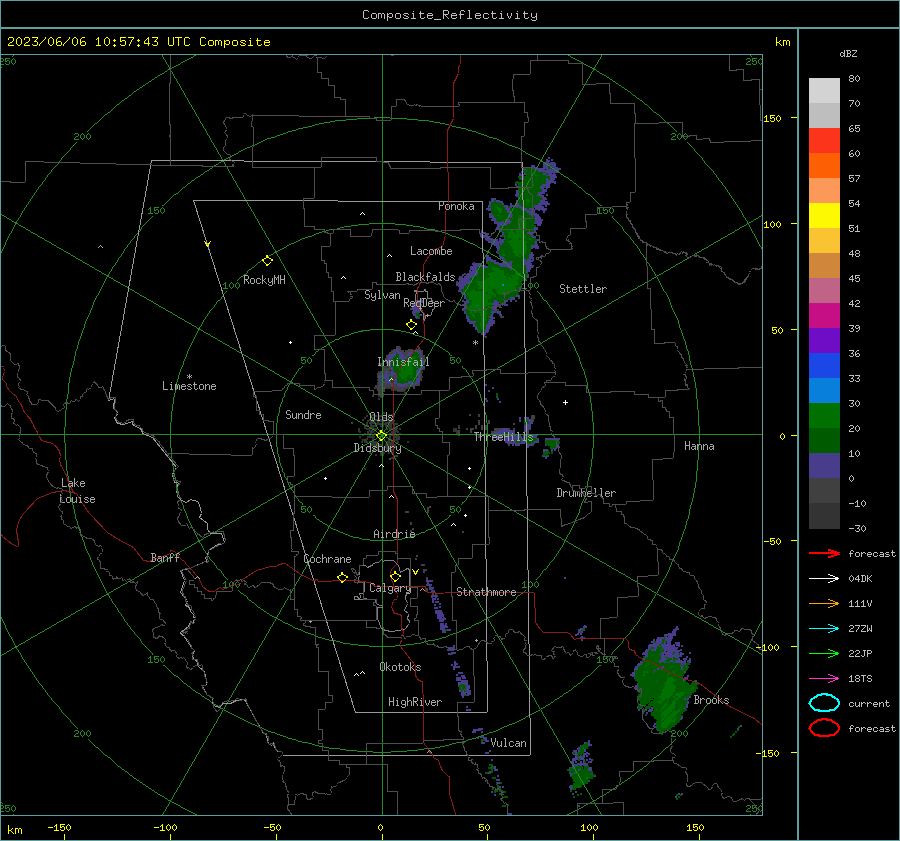Pick the light gray 70-80 dBZ band
This screenshot has height=841, width=900.
click(x=824, y=91)
